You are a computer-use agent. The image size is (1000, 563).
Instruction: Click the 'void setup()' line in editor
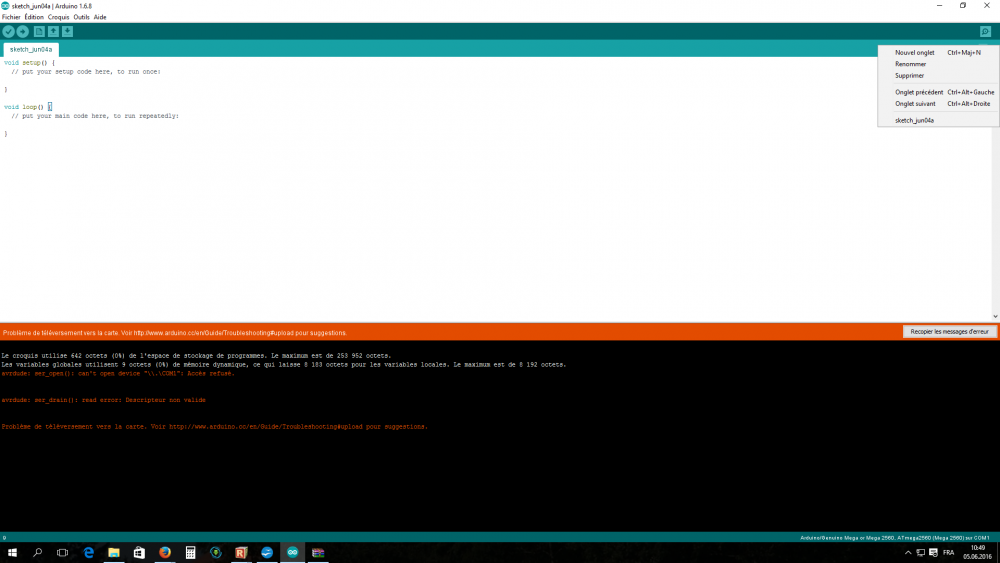point(29,62)
